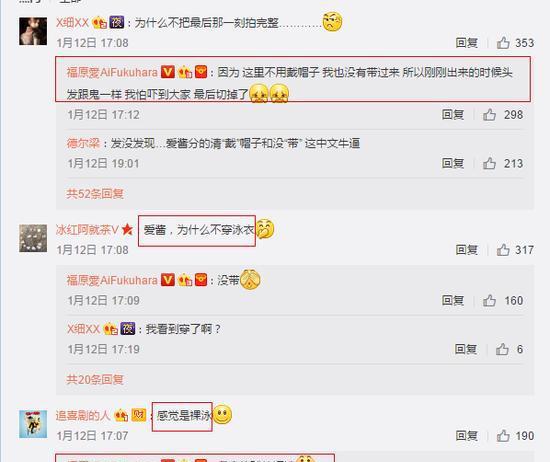Click the verified V badge next to 福原爱AiFukuhara in first reply

[x=168, y=72]
